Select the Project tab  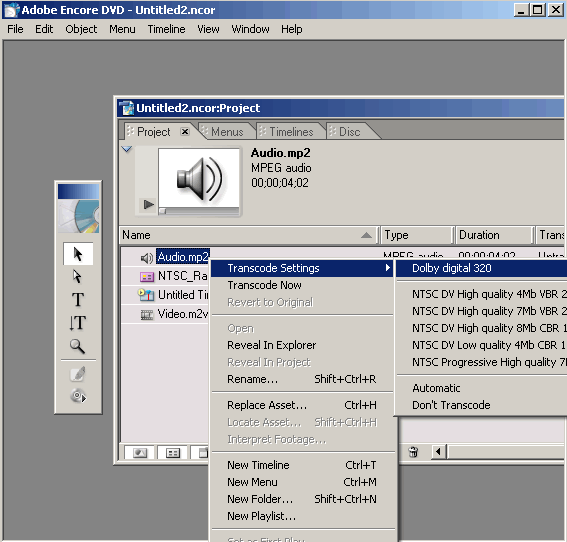[153, 132]
